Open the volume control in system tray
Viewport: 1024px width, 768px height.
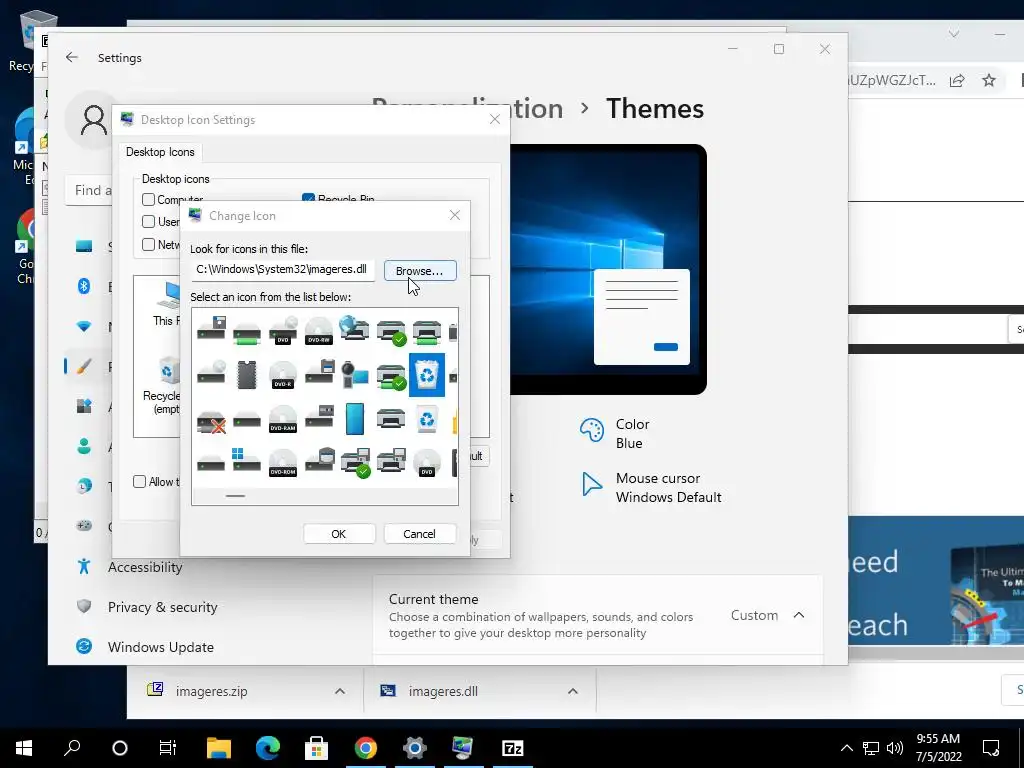point(895,748)
